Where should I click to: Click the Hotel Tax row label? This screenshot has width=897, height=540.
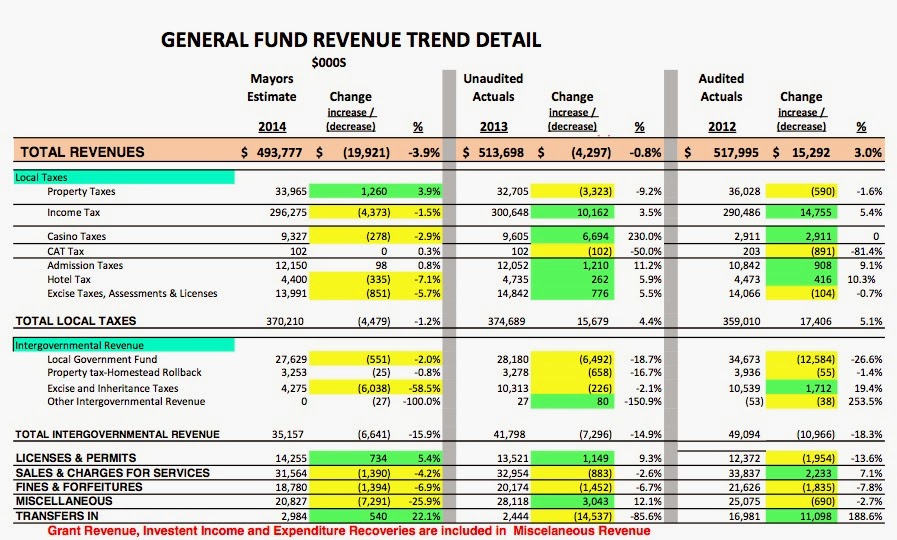tap(69, 279)
